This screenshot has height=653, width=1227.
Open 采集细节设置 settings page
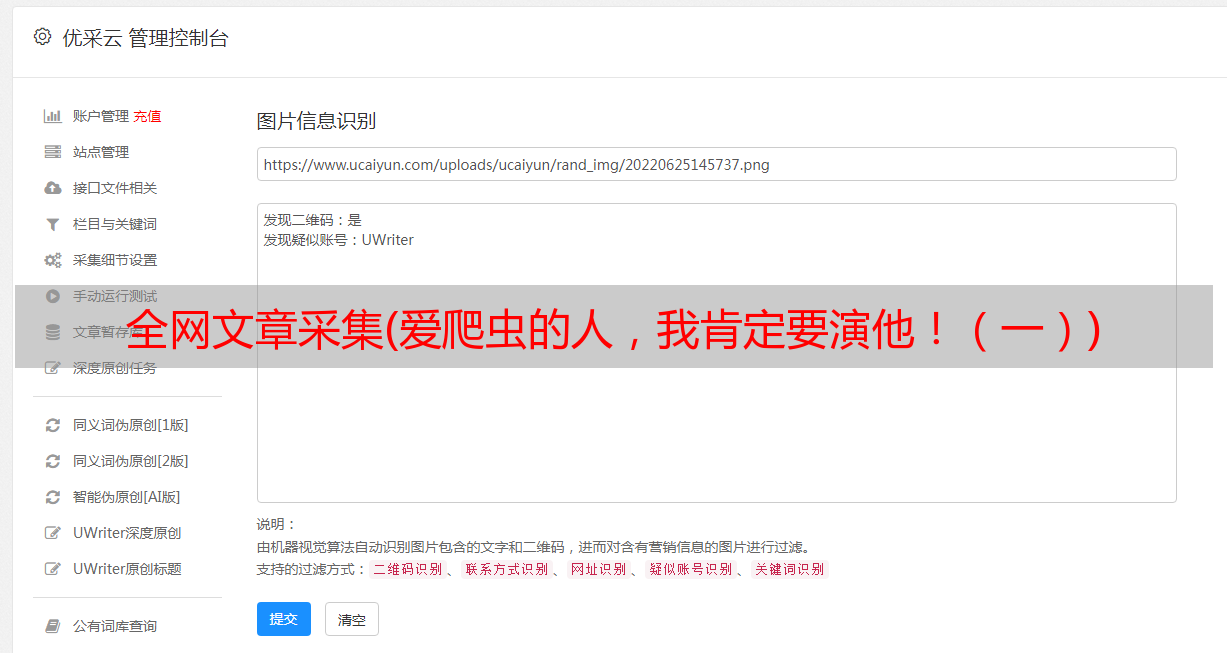pyautogui.click(x=115, y=260)
